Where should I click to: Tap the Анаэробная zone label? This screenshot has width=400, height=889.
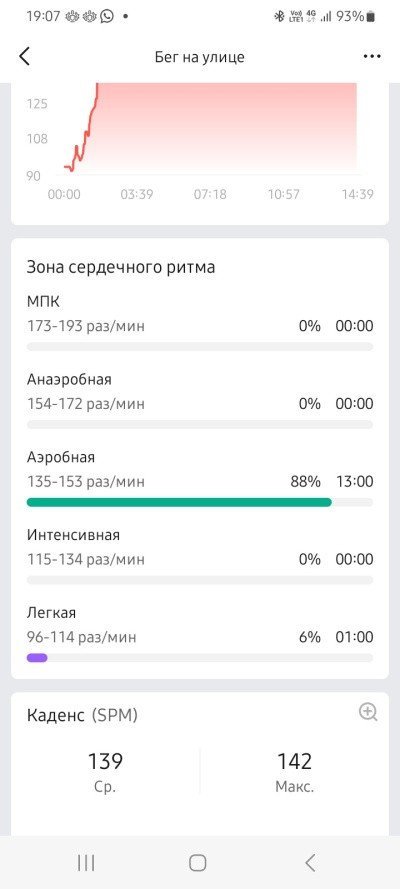(x=69, y=379)
